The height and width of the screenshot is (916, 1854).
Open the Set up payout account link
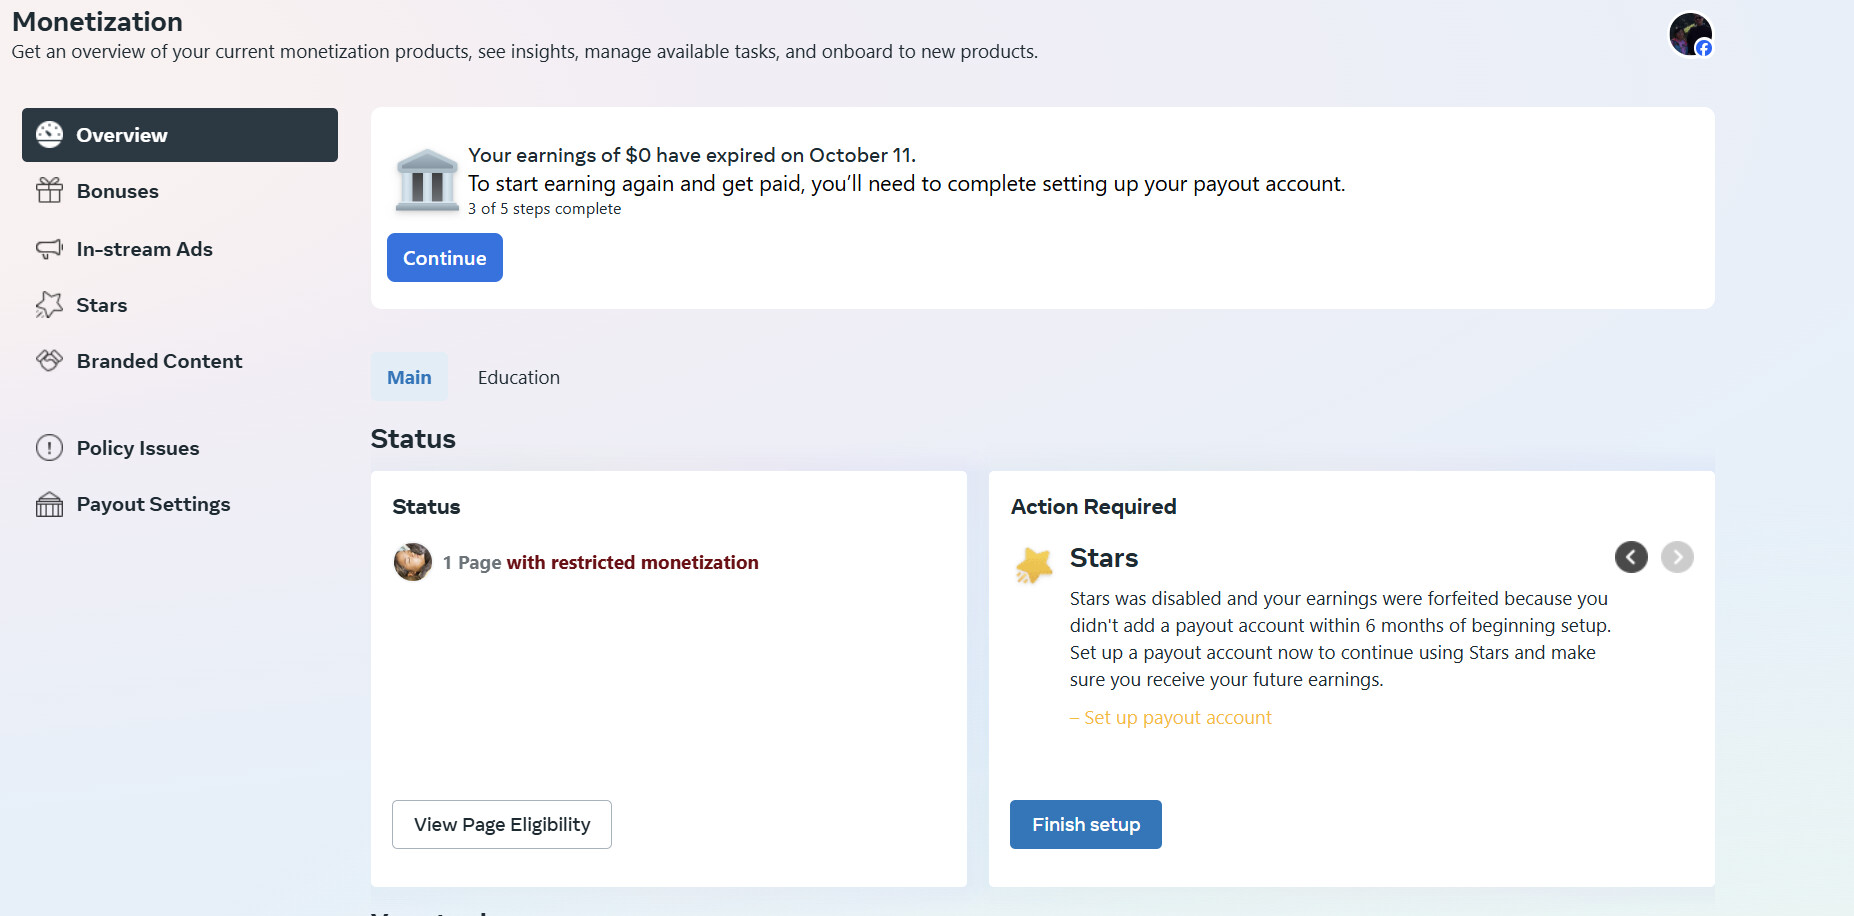(1177, 718)
